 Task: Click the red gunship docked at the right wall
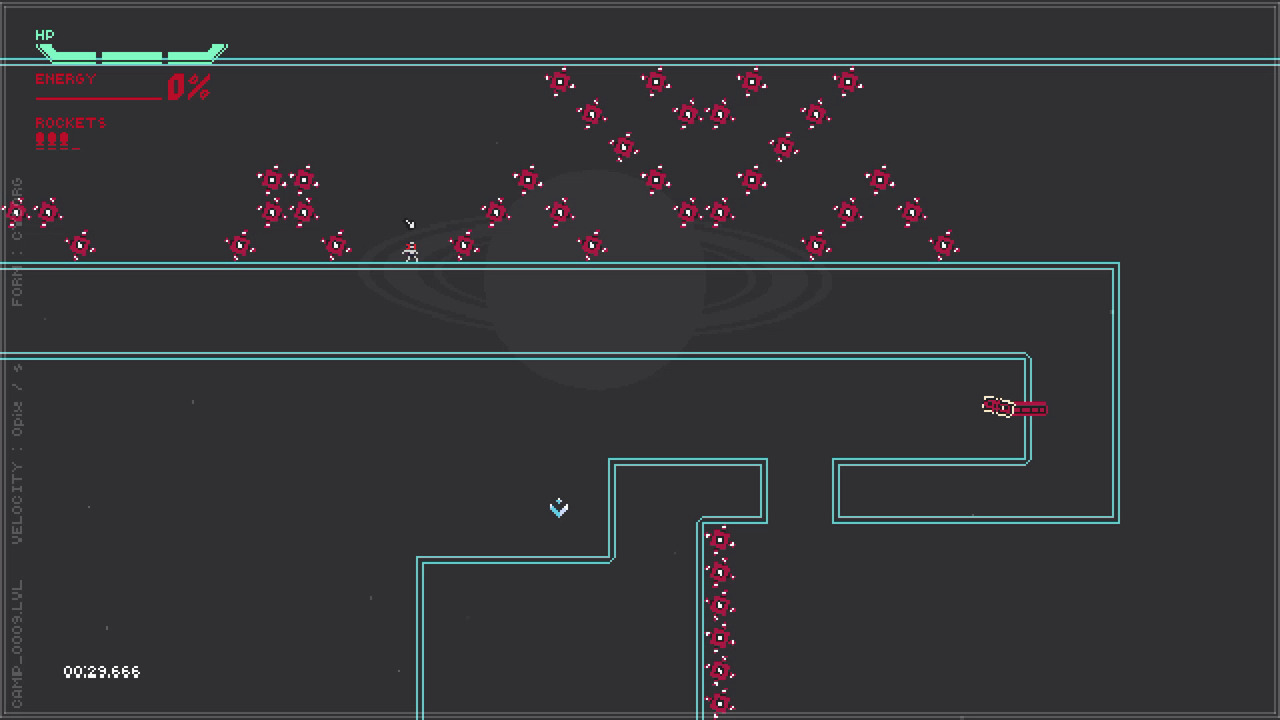[x=1012, y=406]
